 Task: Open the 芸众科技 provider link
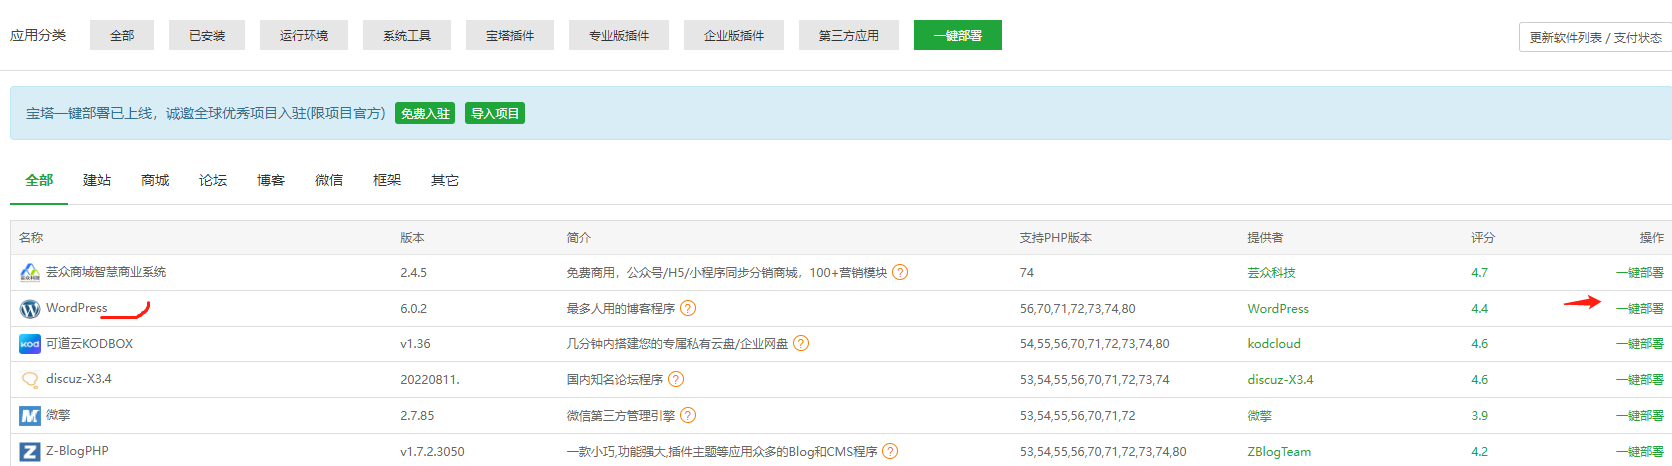[1271, 272]
